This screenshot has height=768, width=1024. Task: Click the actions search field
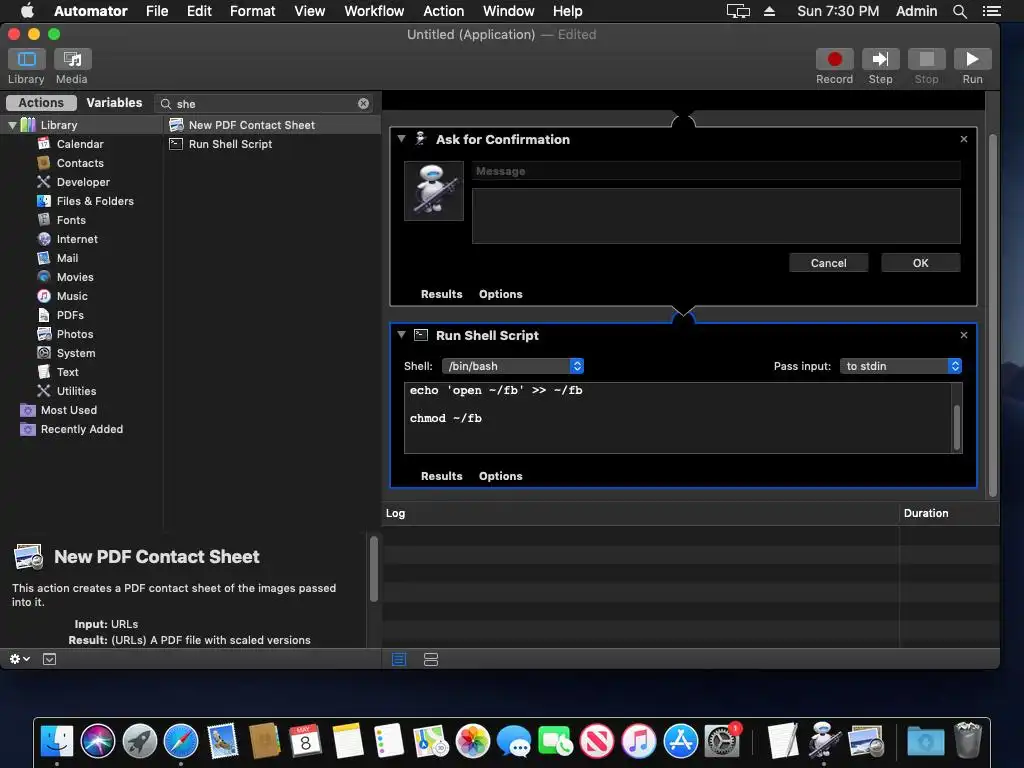click(x=264, y=103)
